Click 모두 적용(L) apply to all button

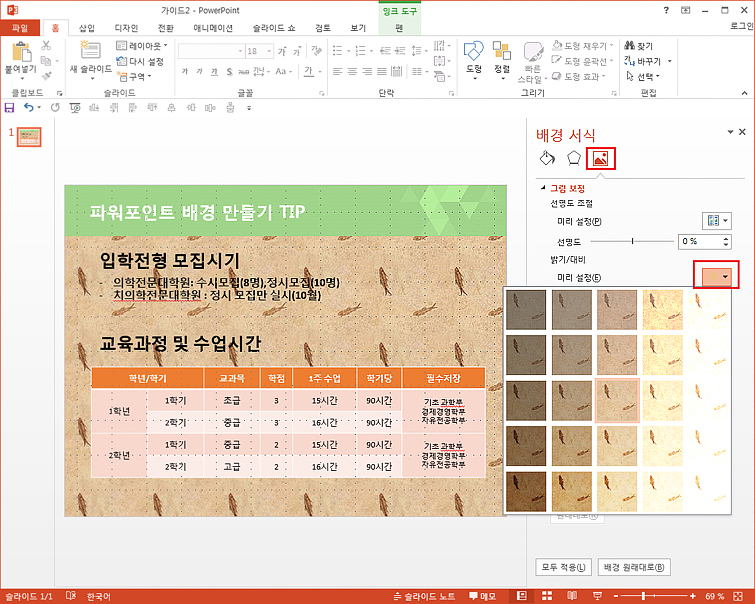pyautogui.click(x=563, y=567)
